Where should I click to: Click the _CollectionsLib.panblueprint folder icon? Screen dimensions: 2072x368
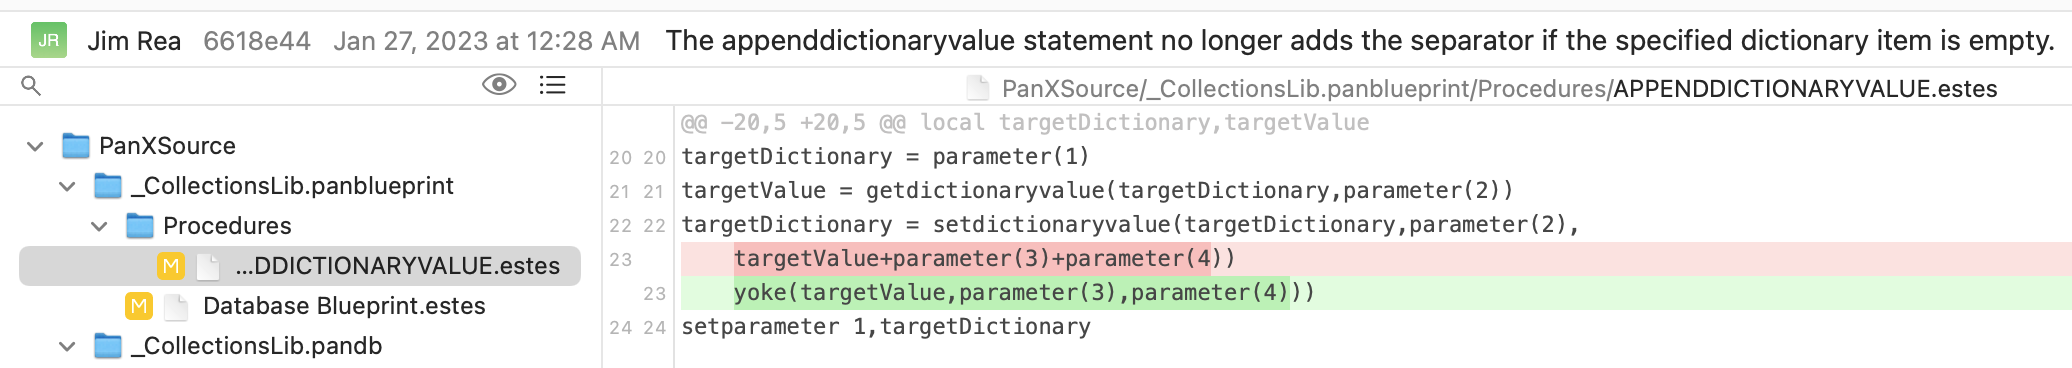pyautogui.click(x=108, y=186)
